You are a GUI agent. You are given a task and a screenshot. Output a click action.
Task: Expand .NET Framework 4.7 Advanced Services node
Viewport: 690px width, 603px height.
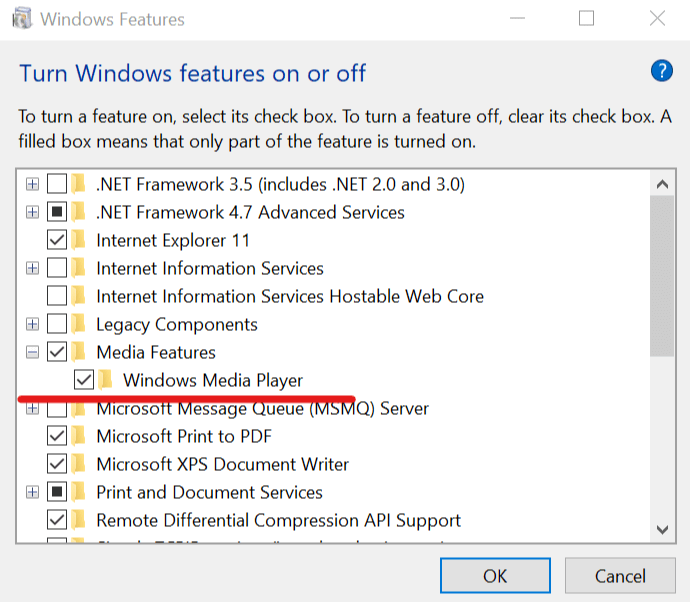[x=32, y=212]
